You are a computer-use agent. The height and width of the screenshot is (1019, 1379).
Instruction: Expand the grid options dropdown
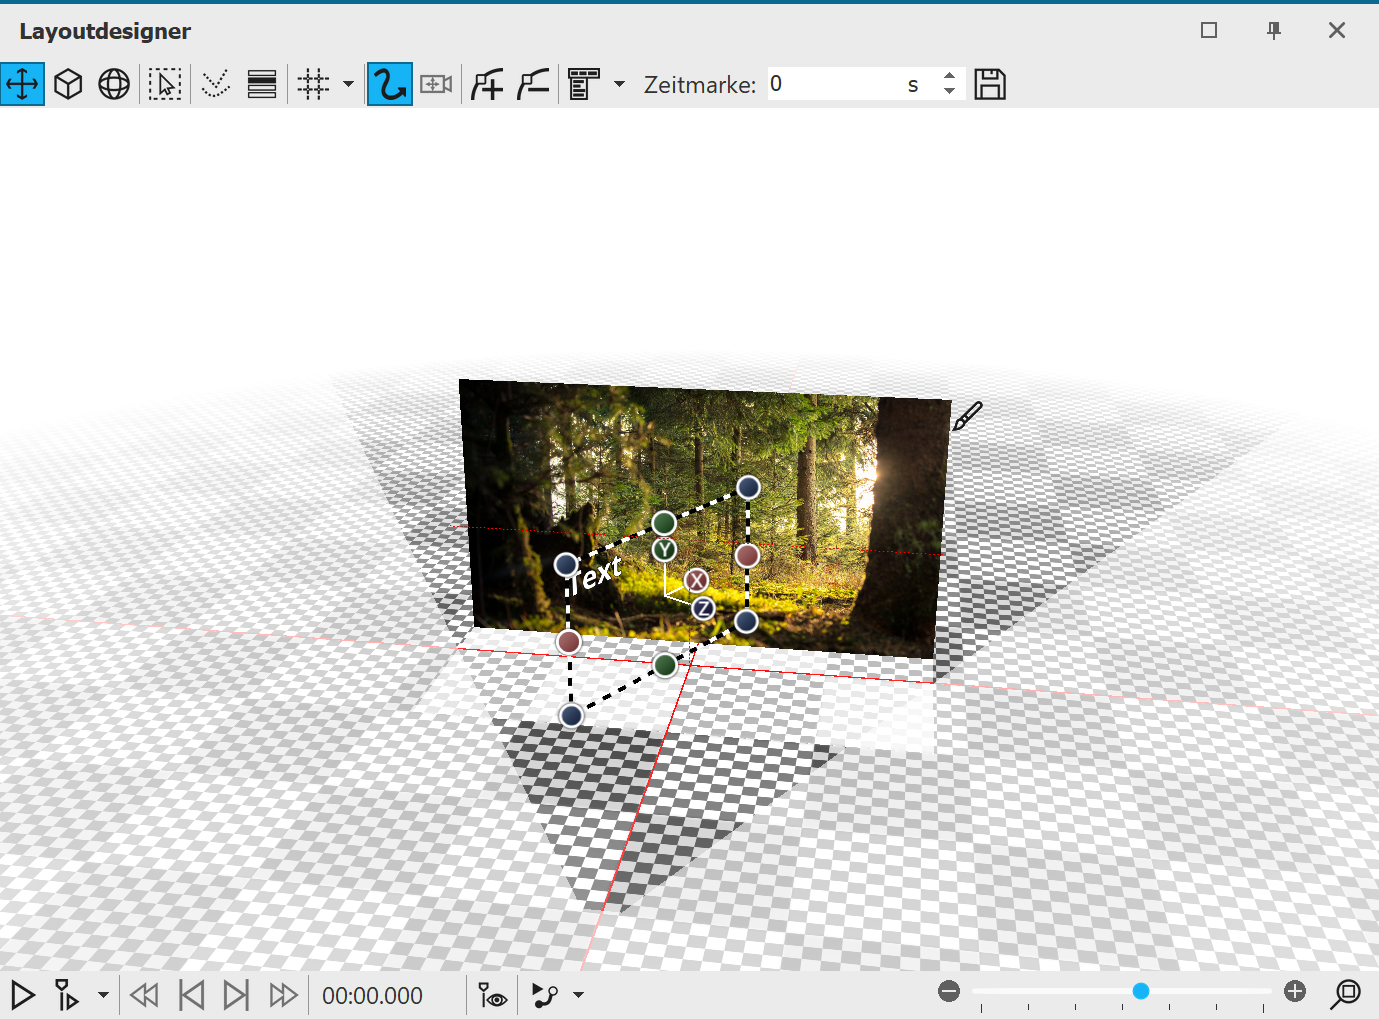pyautogui.click(x=347, y=84)
